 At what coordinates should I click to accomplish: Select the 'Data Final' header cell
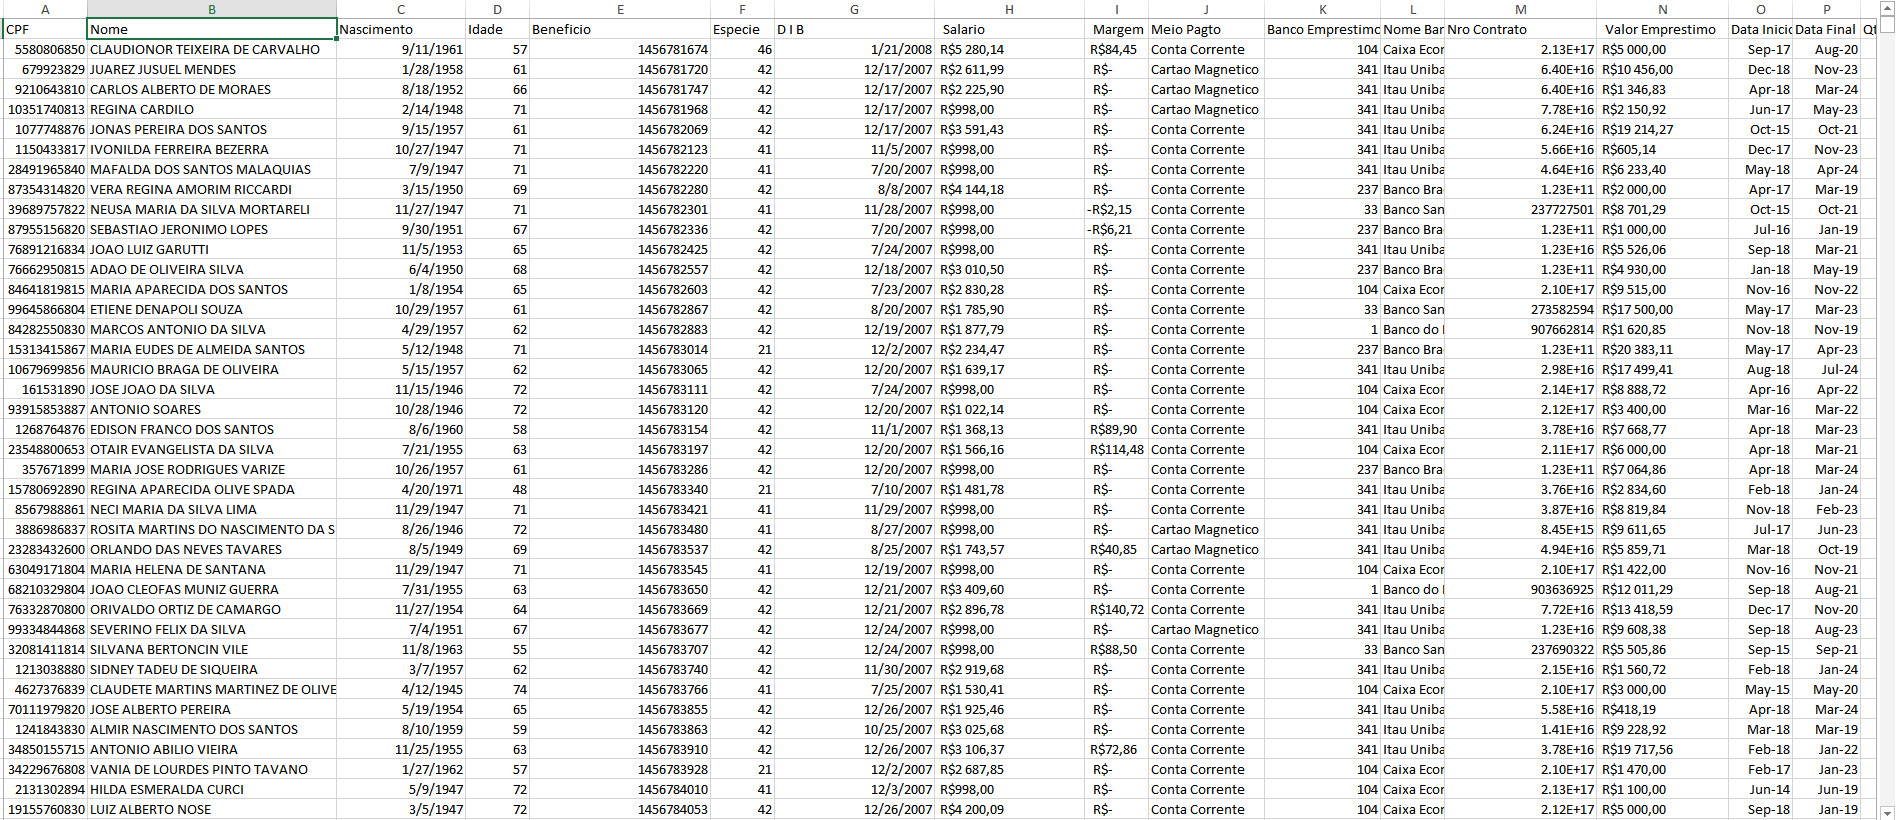coord(1826,29)
